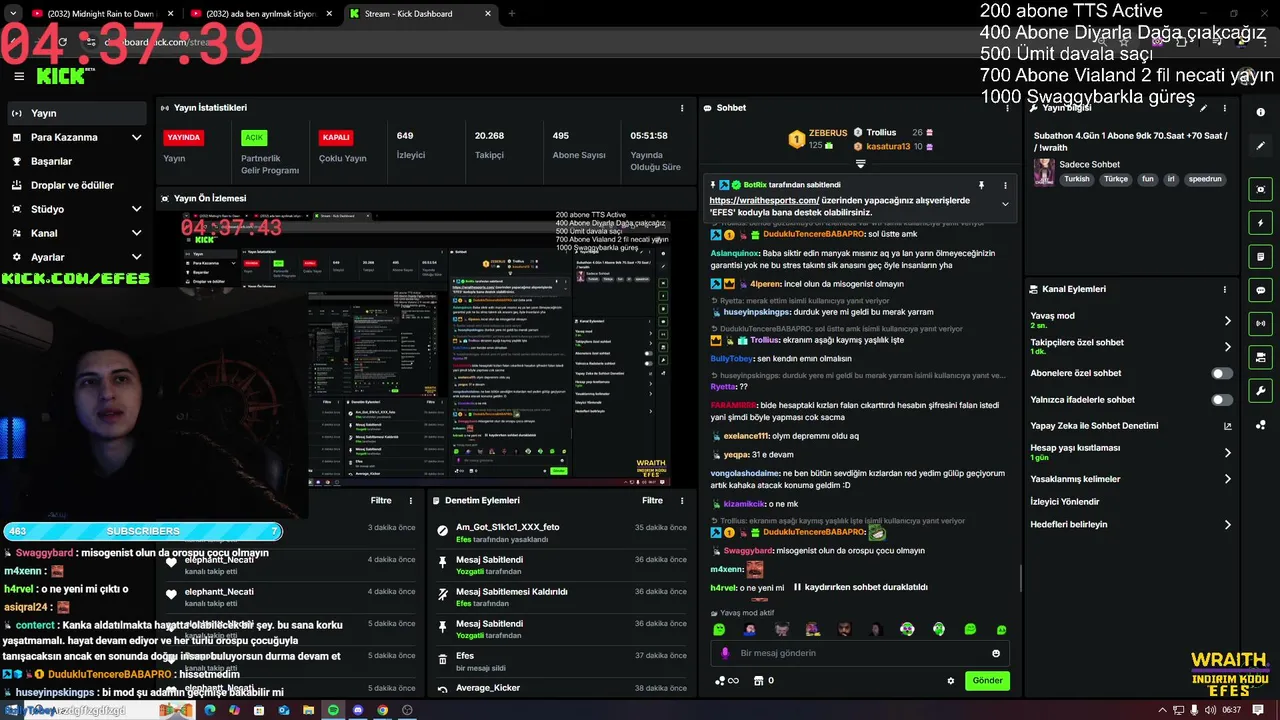The image size is (1280, 720).
Task: Toggle the wrench widget icon in right toolbar
Action: 1261,390
